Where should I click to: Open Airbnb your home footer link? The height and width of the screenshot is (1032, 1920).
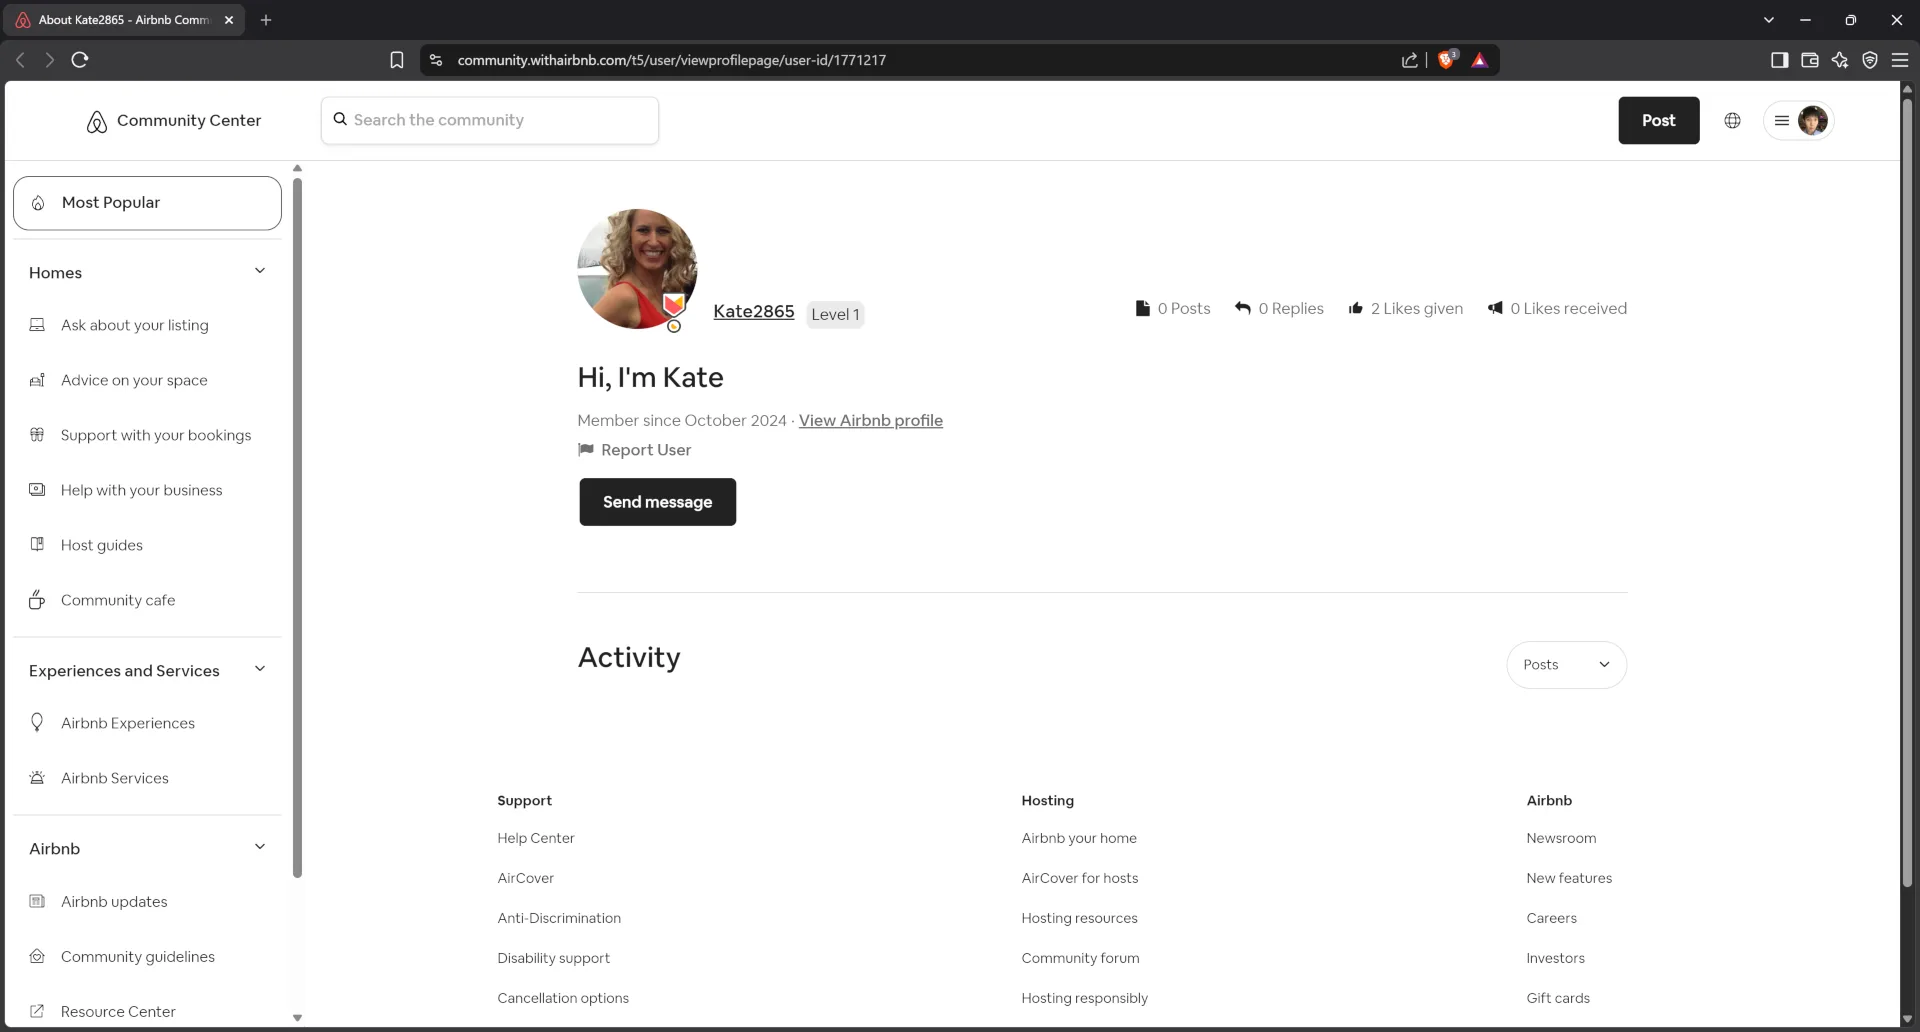click(1079, 838)
